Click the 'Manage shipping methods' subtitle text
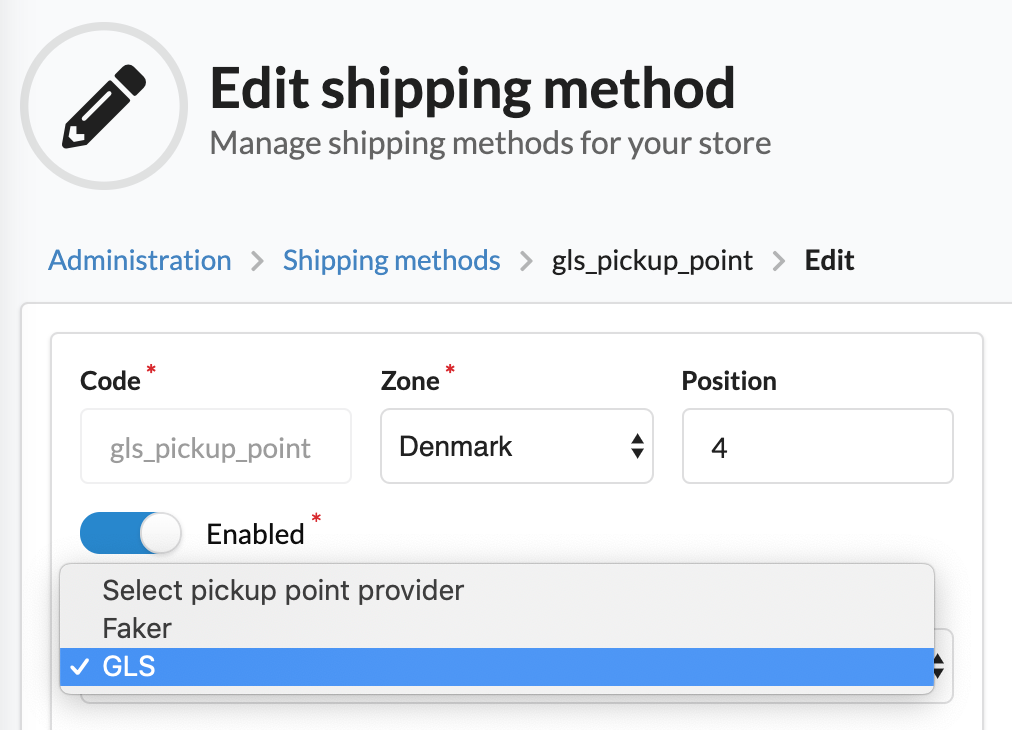Screen dimensions: 1012x730 pyautogui.click(x=490, y=142)
